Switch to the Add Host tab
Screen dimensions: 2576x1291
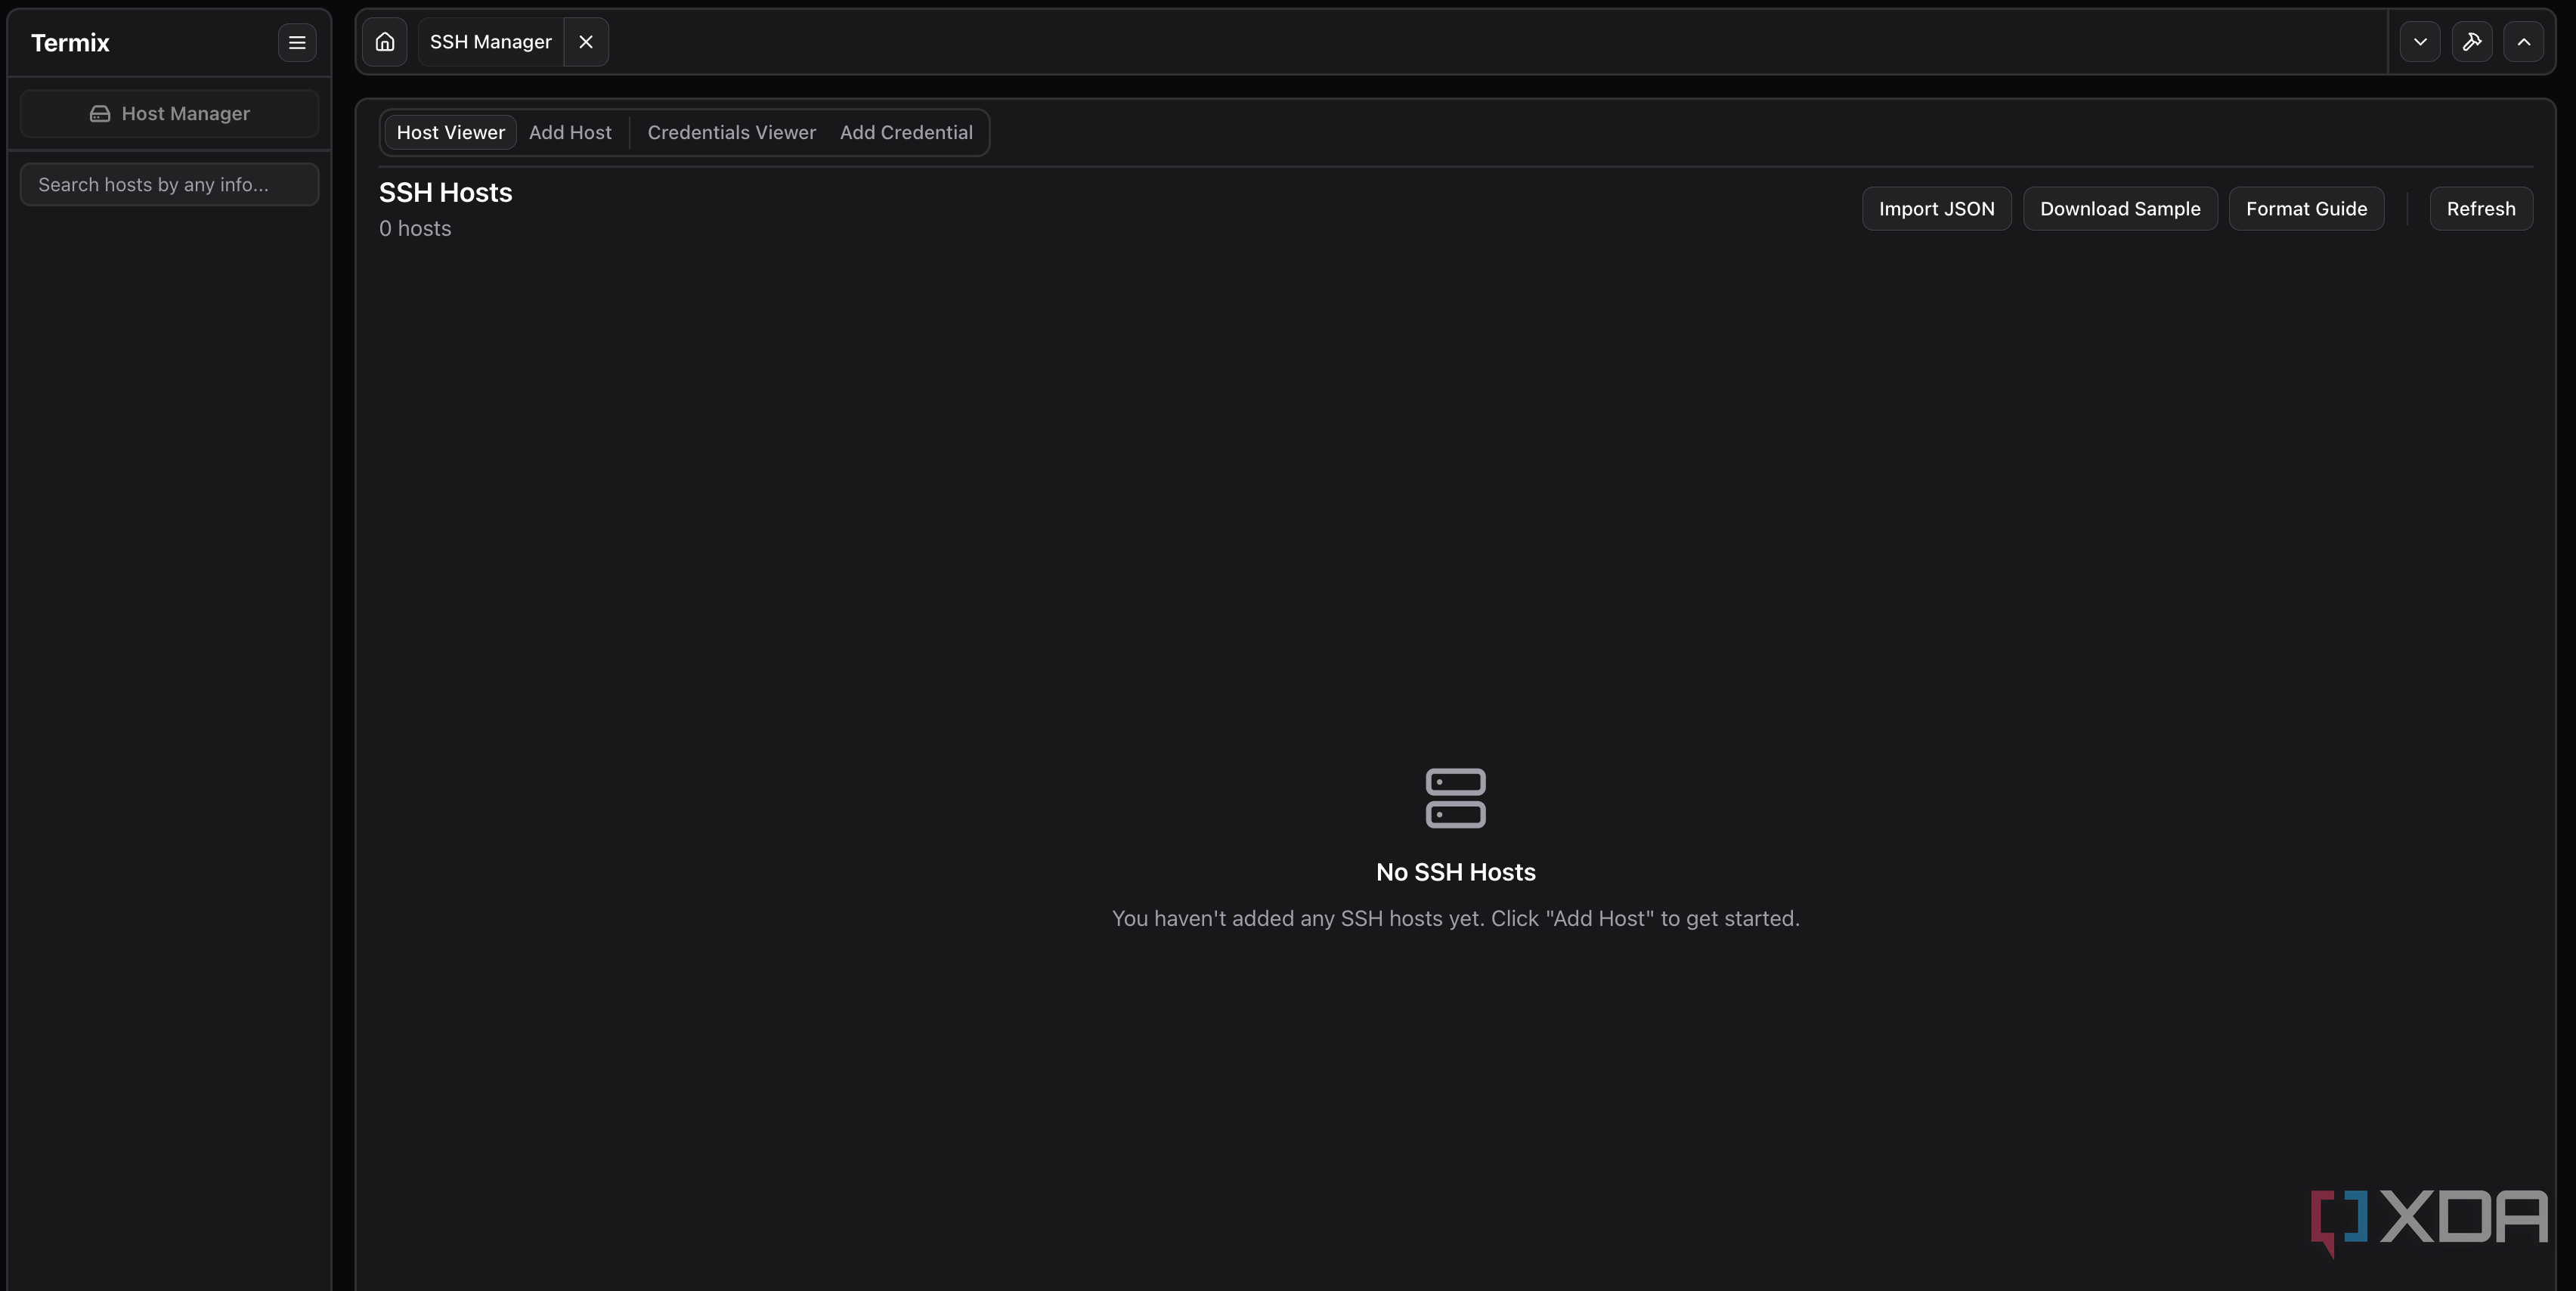[570, 133]
